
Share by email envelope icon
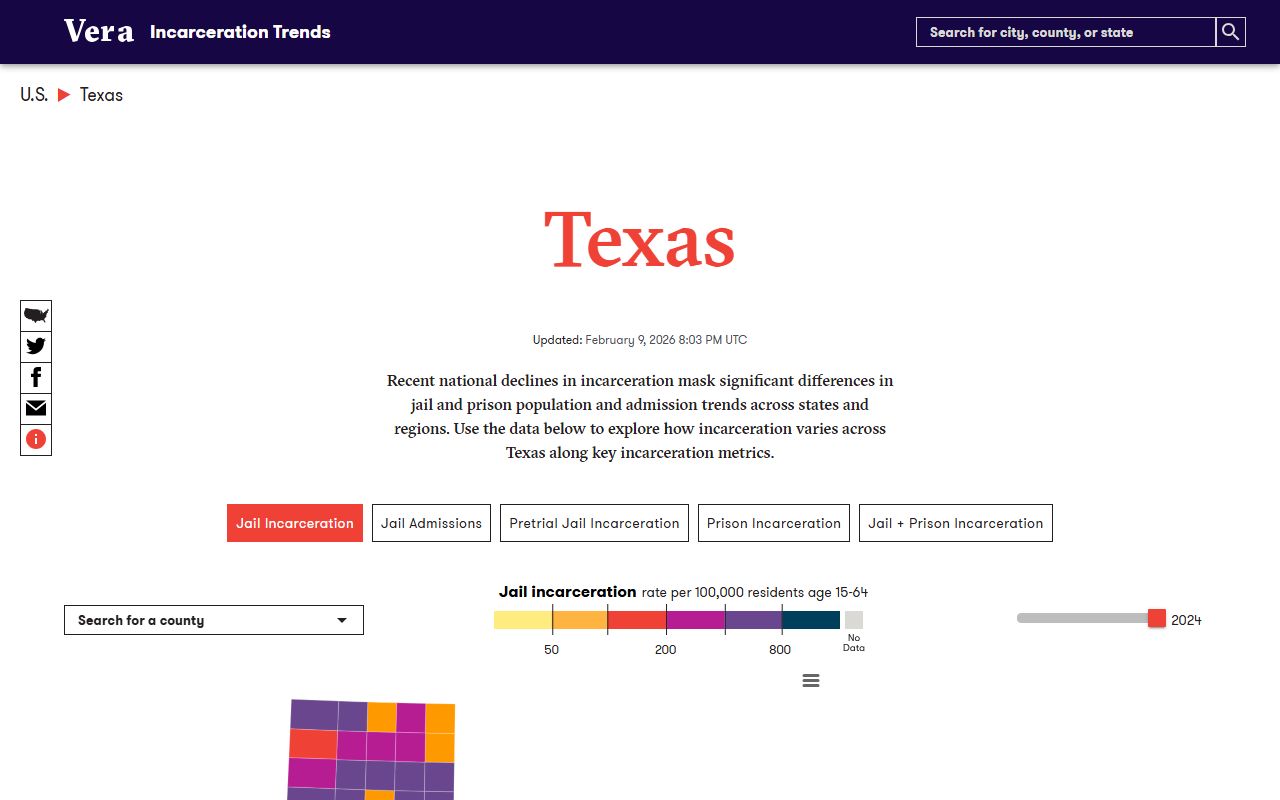coord(36,408)
